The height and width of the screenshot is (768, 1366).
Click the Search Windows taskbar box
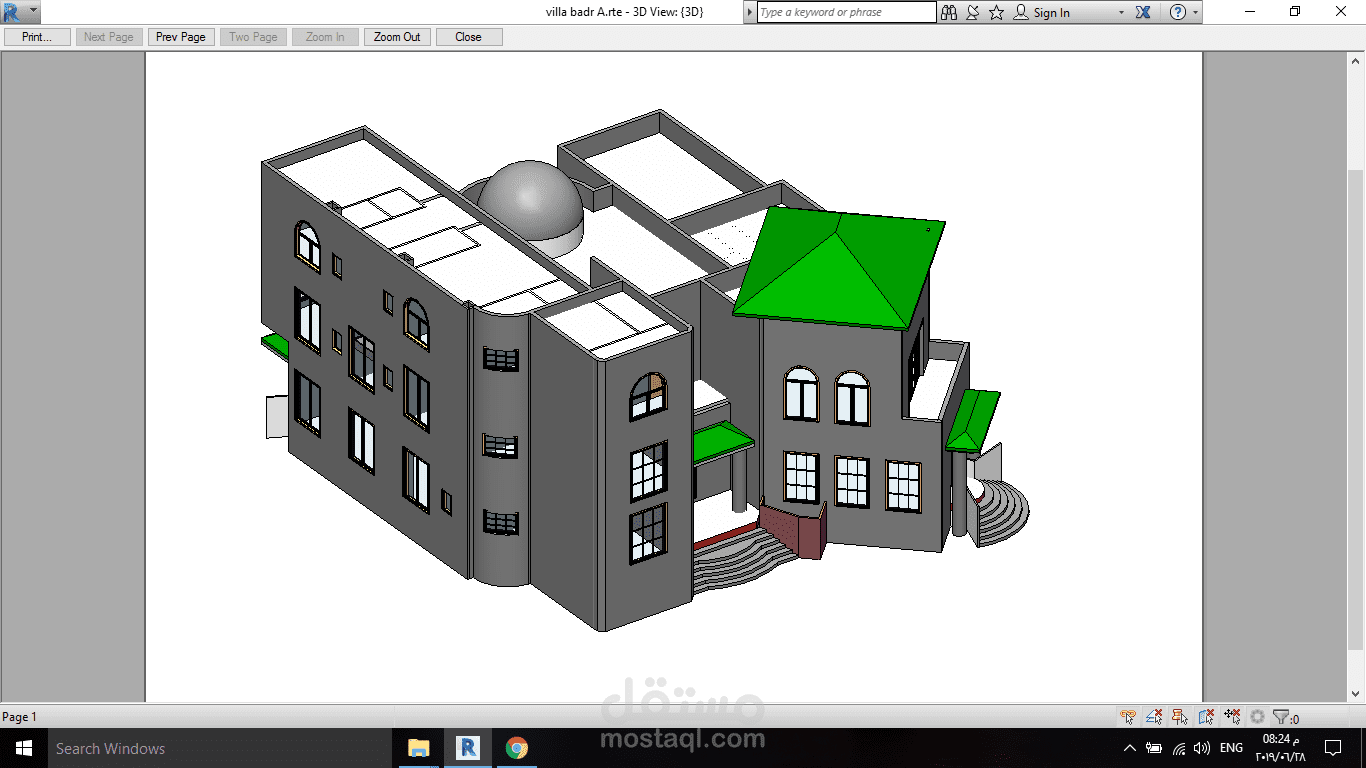click(219, 748)
